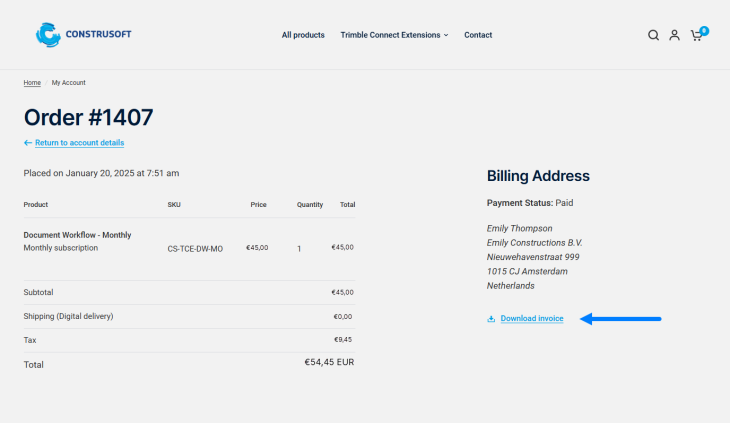Open the search magnifier icon
This screenshot has height=423, width=730.
(x=653, y=35)
